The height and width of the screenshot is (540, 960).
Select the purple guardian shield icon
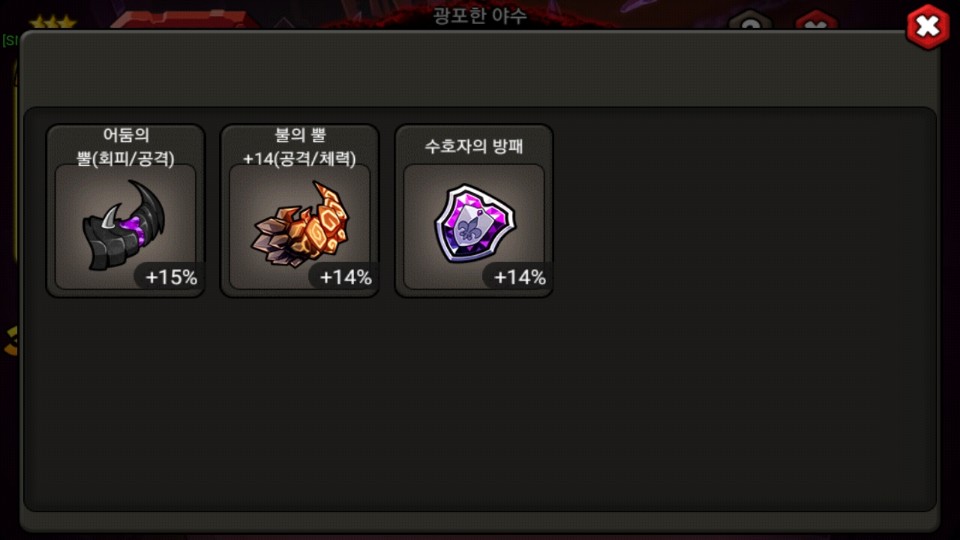474,223
